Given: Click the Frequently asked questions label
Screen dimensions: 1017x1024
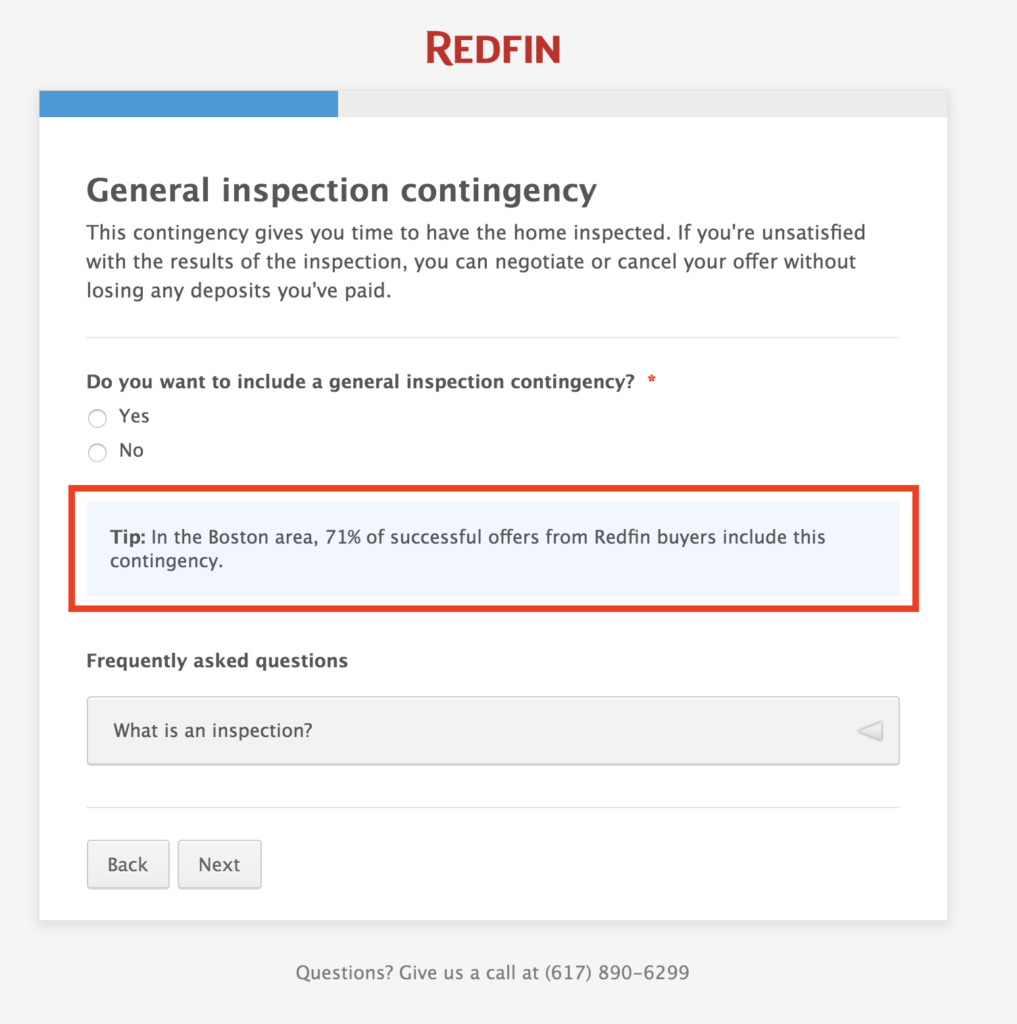Looking at the screenshot, I should (x=217, y=660).
